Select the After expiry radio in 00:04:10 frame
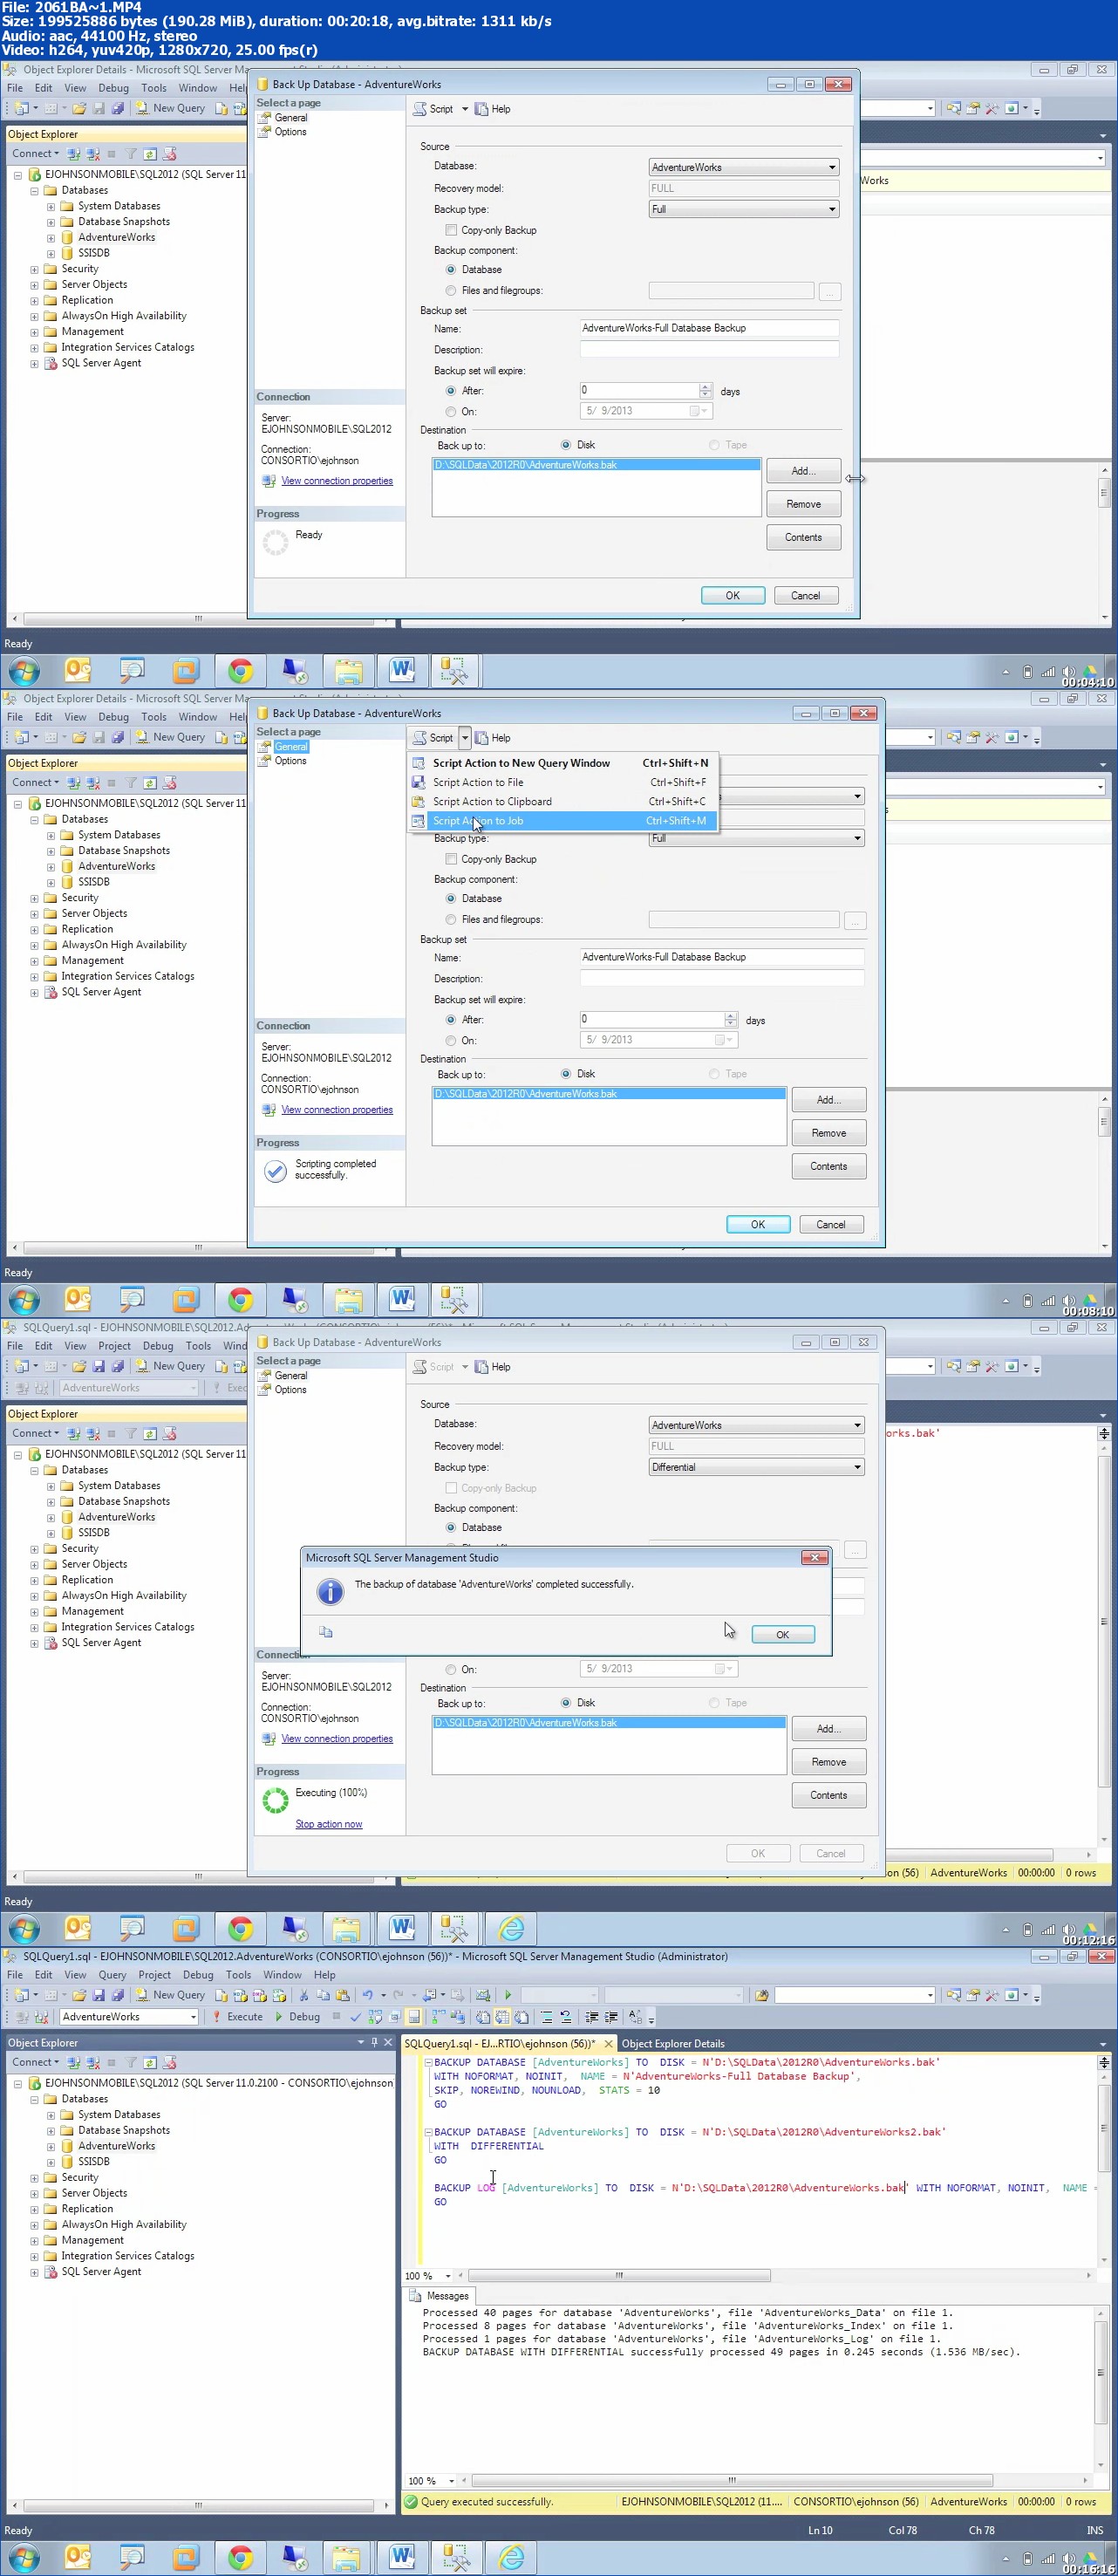 451,391
